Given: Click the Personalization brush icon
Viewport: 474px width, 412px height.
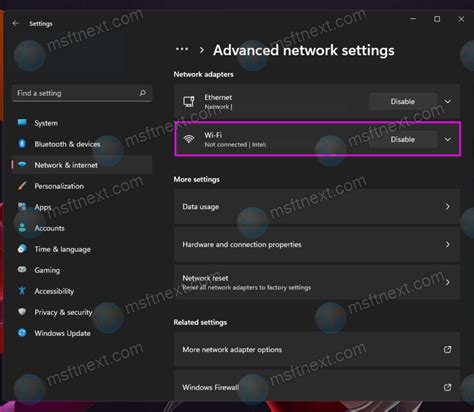Looking at the screenshot, I should [22, 186].
